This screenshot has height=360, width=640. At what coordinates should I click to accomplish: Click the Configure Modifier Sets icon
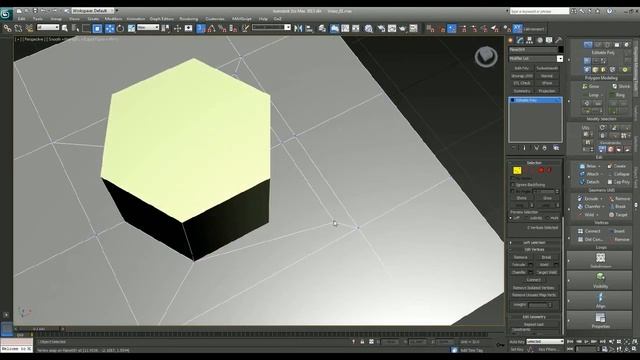coord(556,148)
